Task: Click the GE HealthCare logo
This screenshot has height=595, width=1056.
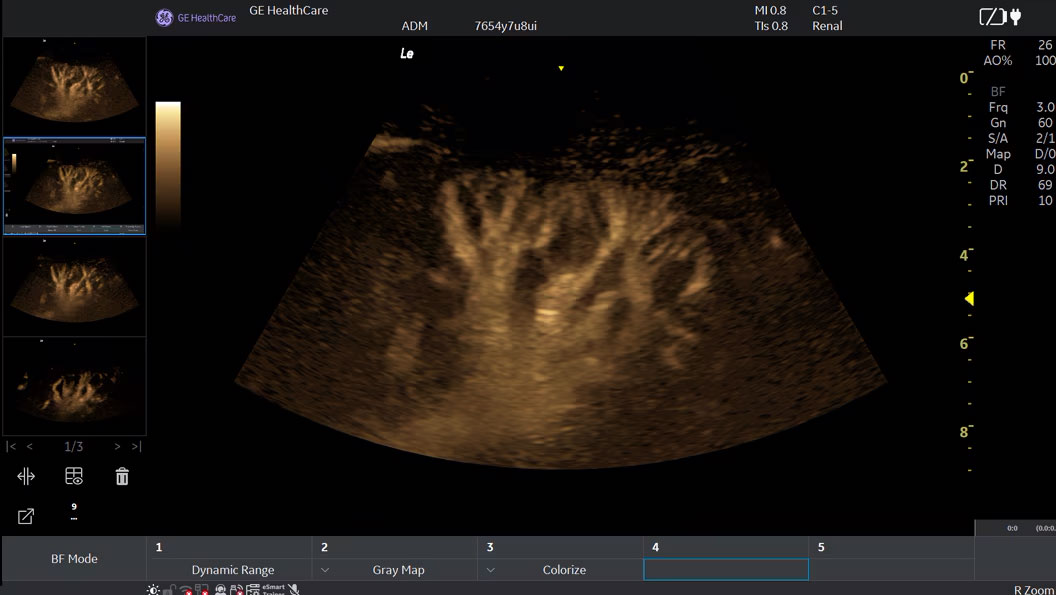Action: 195,18
